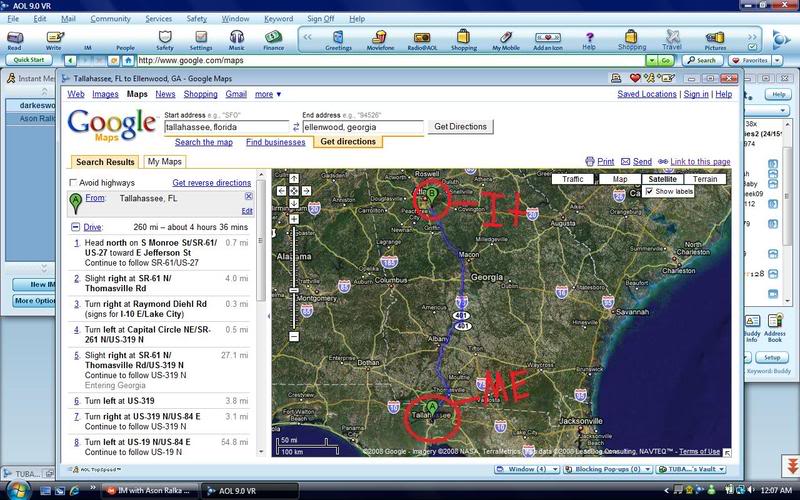Switch to Satellite map view
800x500 pixels.
662,179
